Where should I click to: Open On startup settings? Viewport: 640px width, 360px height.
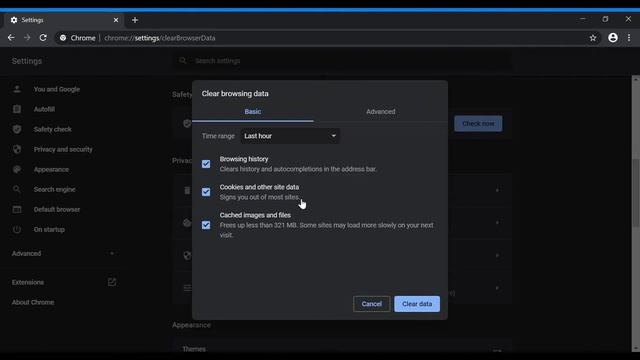coord(49,229)
